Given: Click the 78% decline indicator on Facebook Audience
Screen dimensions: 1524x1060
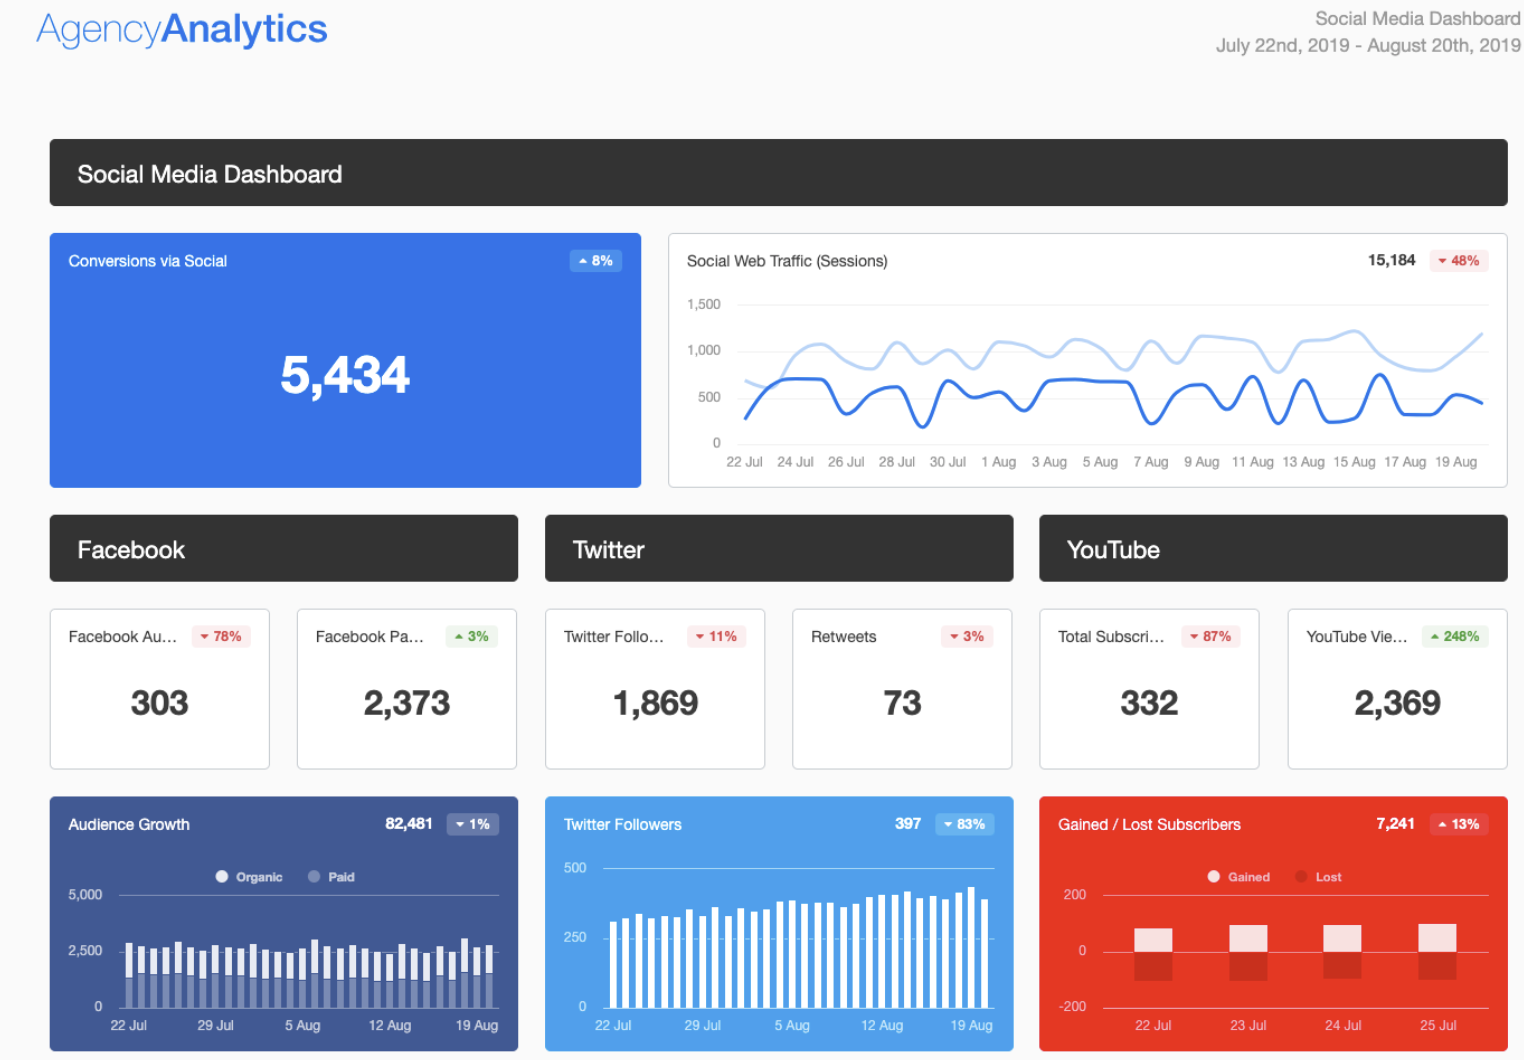Looking at the screenshot, I should [221, 636].
